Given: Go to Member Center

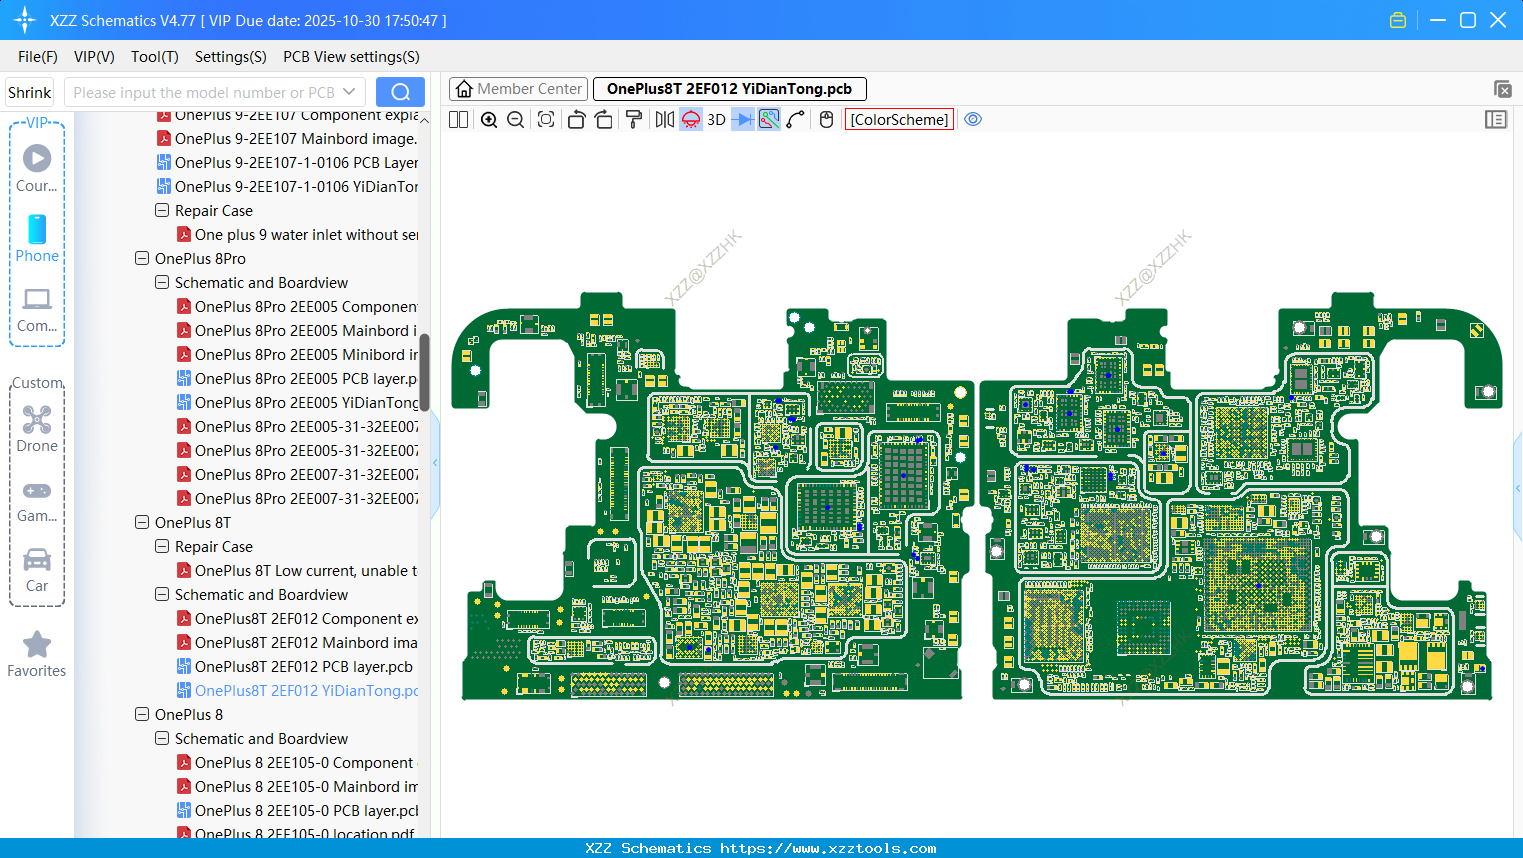Looking at the screenshot, I should coord(519,89).
